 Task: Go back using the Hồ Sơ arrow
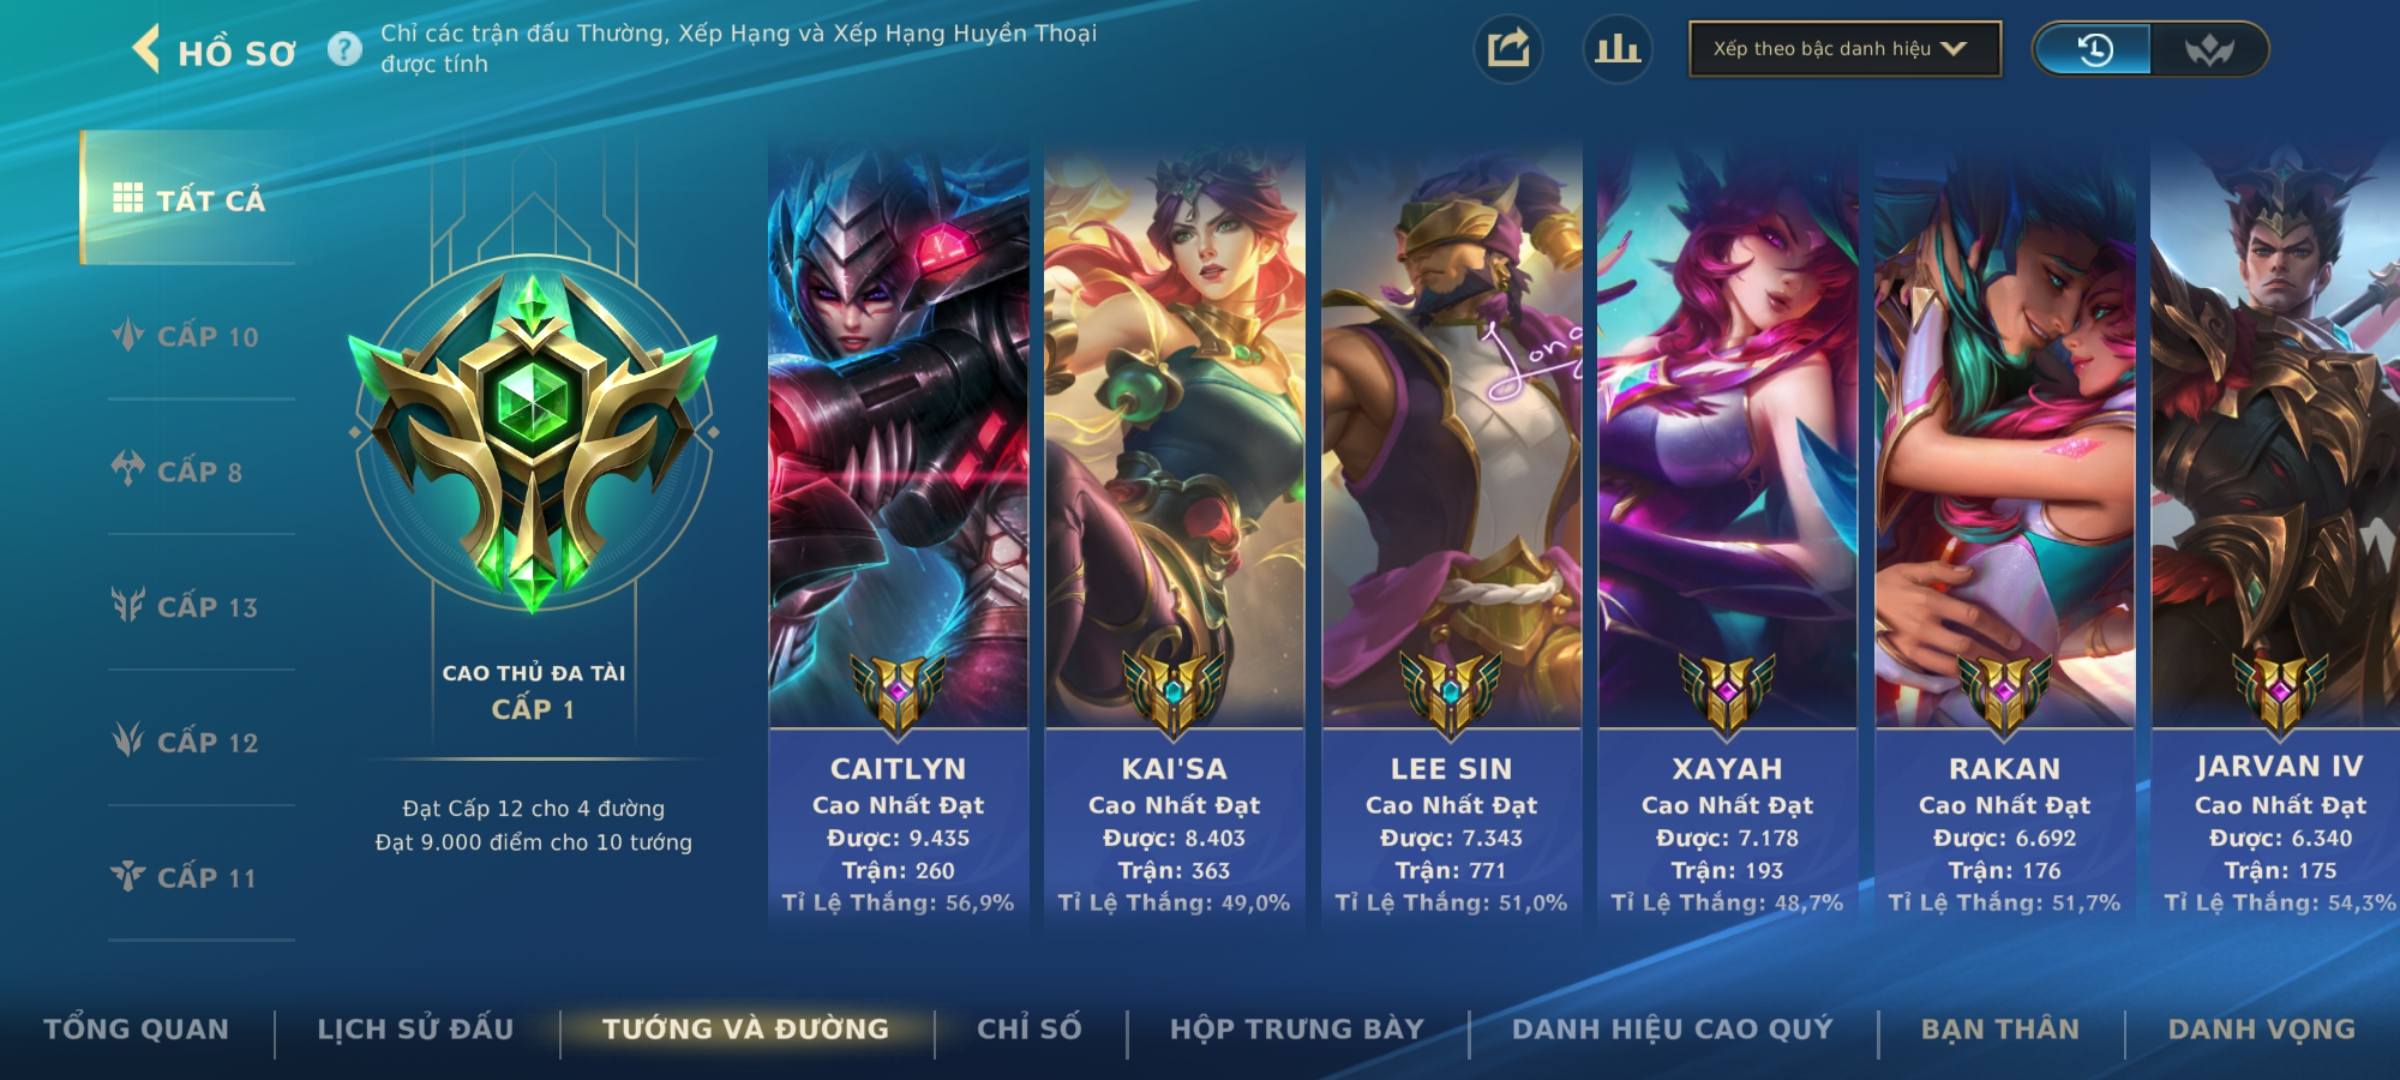[x=147, y=50]
